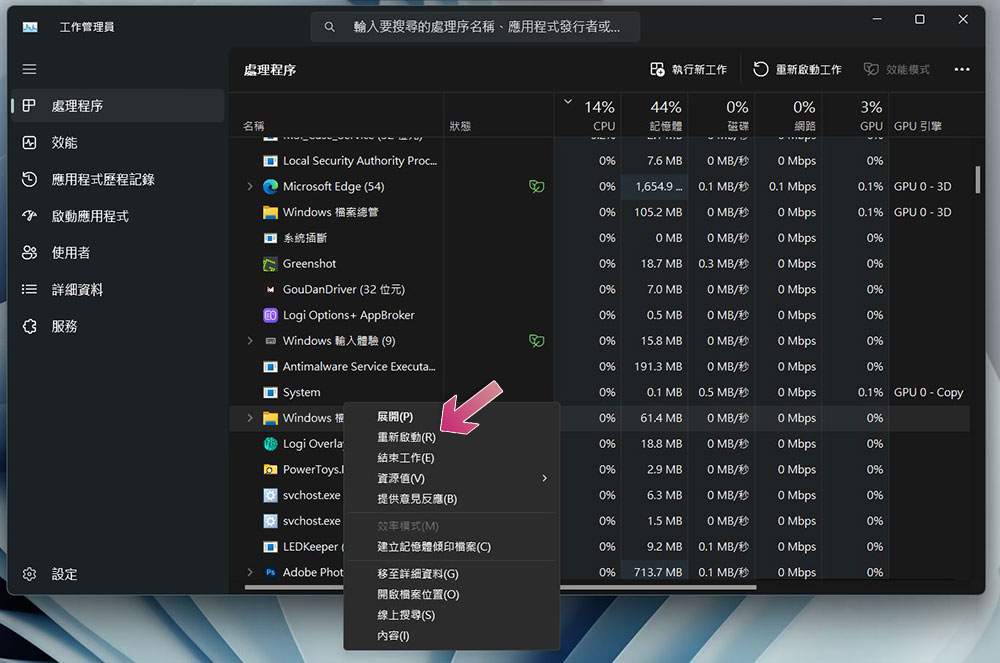Click the horizontal scrollbar of process list
1000x663 pixels.
tap(500, 587)
